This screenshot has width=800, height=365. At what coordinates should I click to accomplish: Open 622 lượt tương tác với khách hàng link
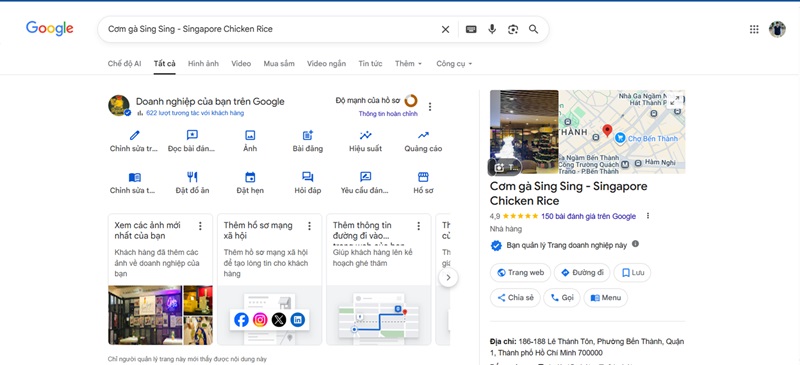195,113
